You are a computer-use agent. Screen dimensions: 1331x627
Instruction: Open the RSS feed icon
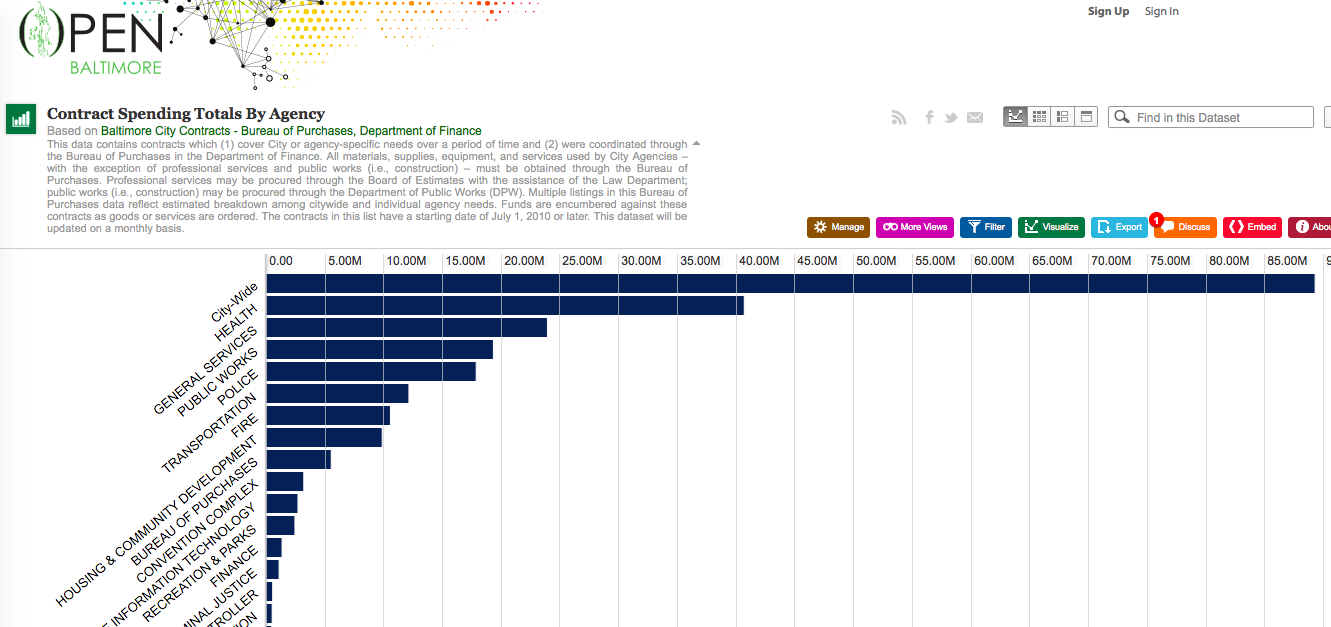[899, 118]
